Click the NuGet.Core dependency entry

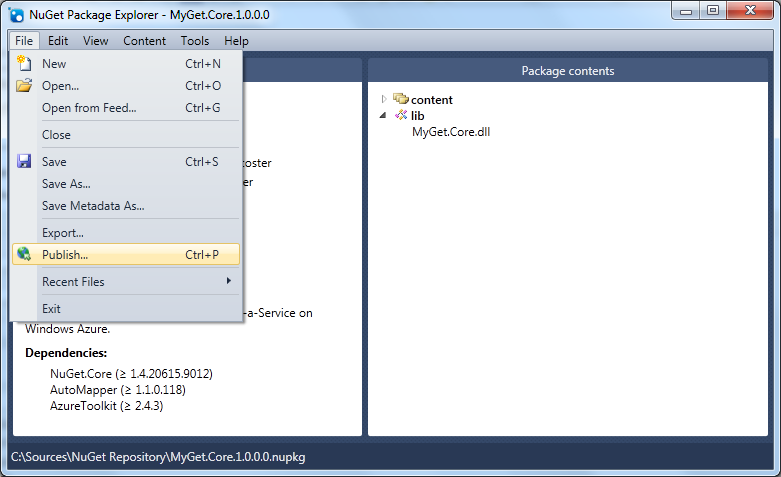[131, 373]
